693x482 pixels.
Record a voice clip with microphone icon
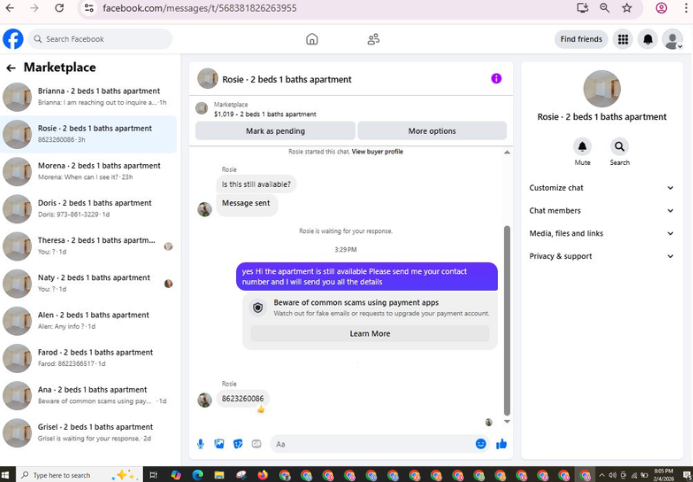(x=200, y=444)
